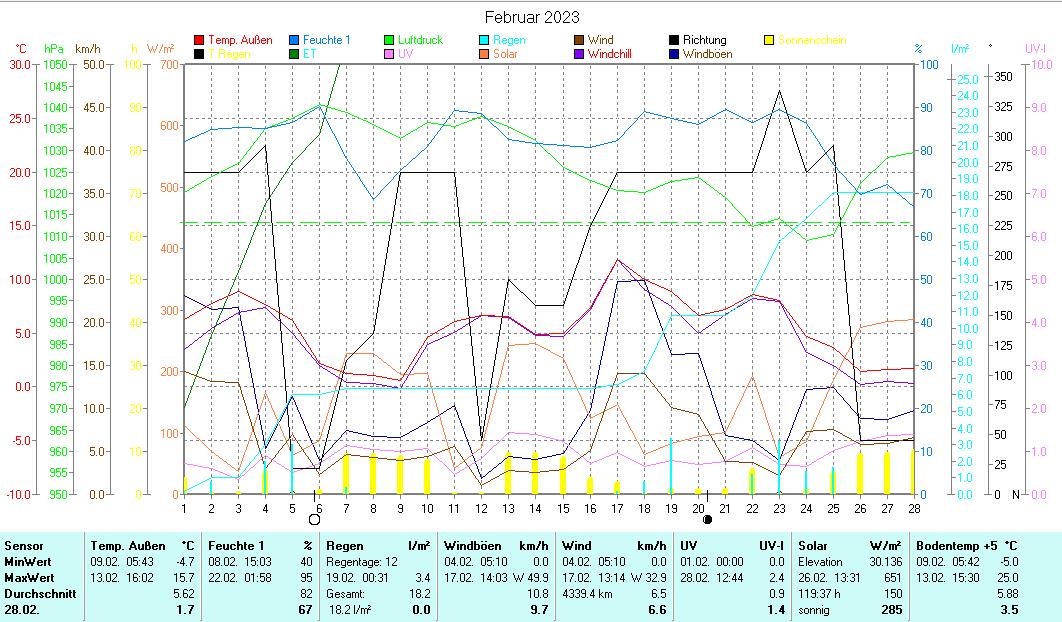
Task: Click the black T Regen legend swatch
Action: click(199, 54)
